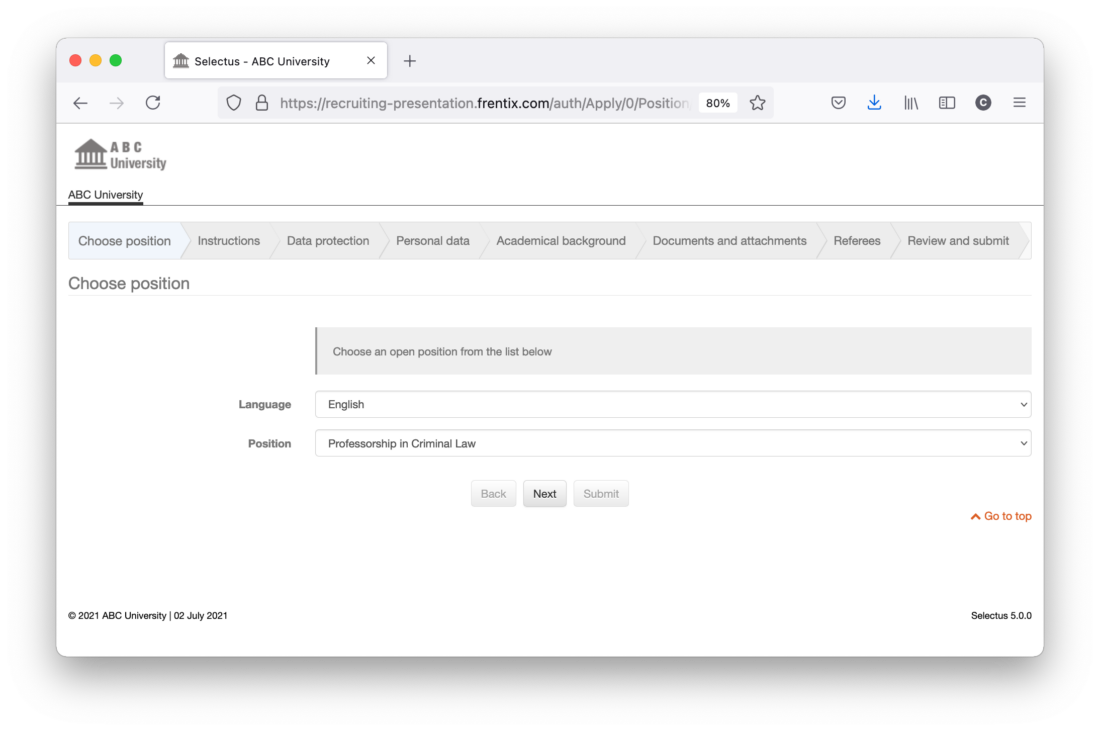
Task: Click the Go to top link
Action: (1001, 517)
